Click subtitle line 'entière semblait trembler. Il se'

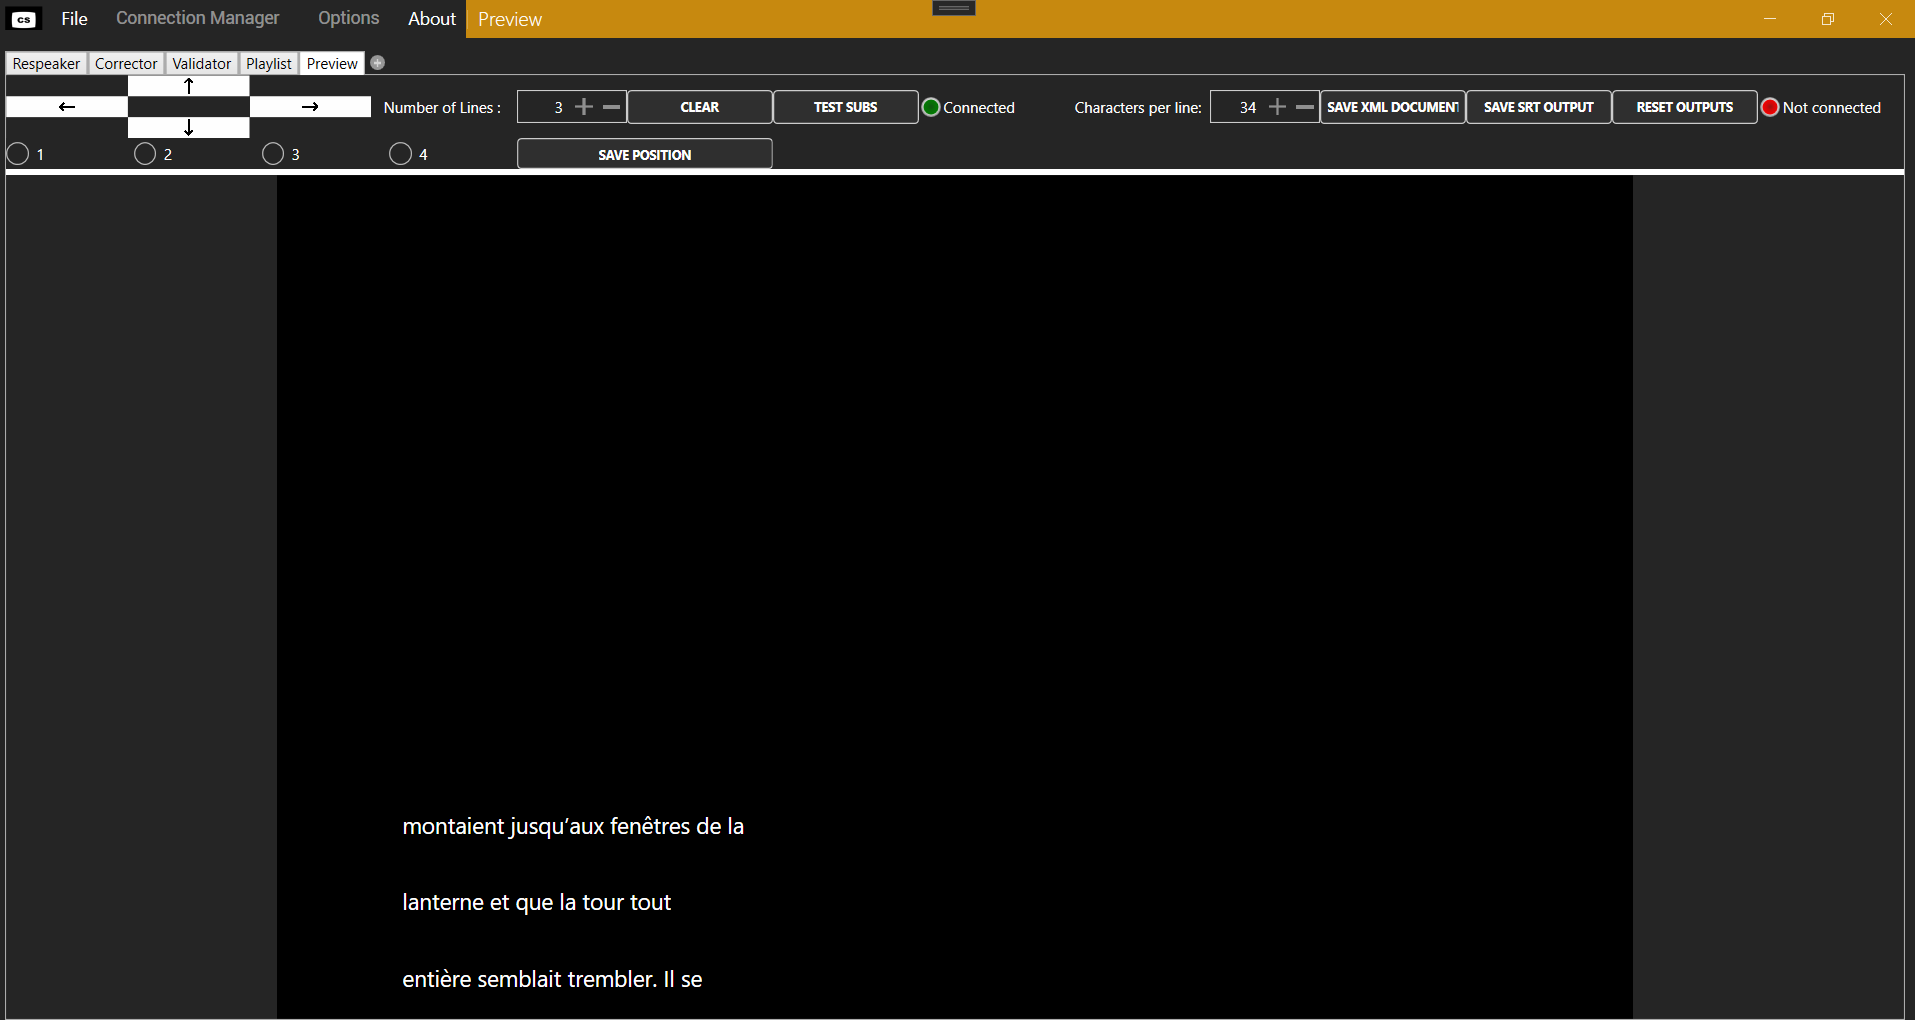[552, 980]
